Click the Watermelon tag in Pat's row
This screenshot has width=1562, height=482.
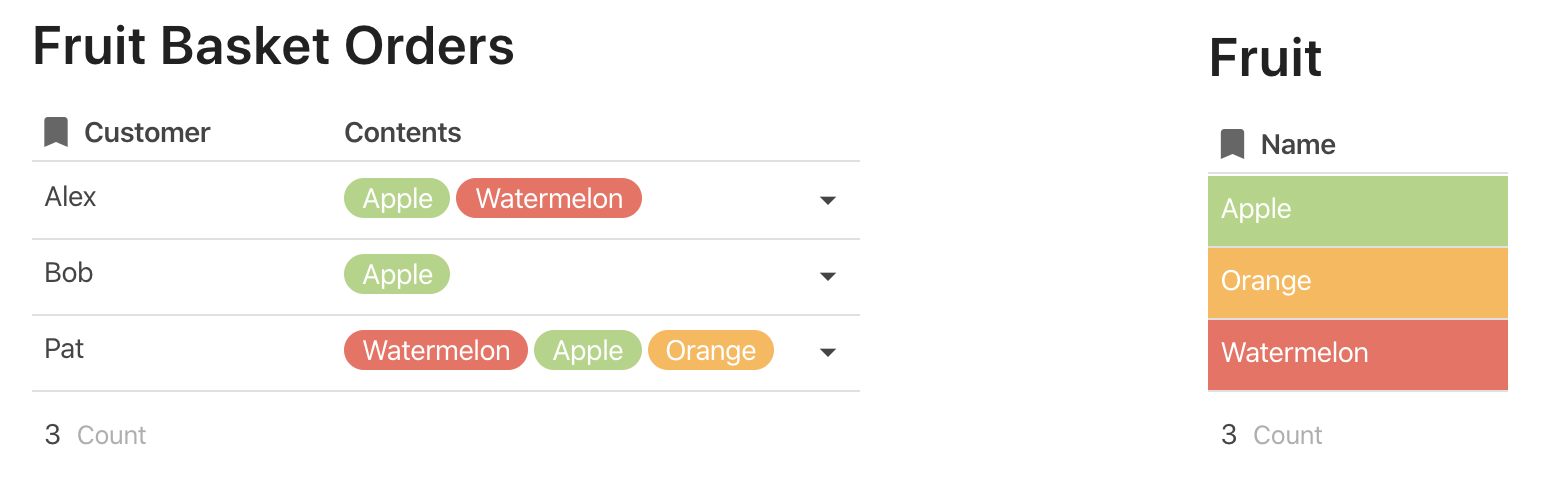coord(436,351)
